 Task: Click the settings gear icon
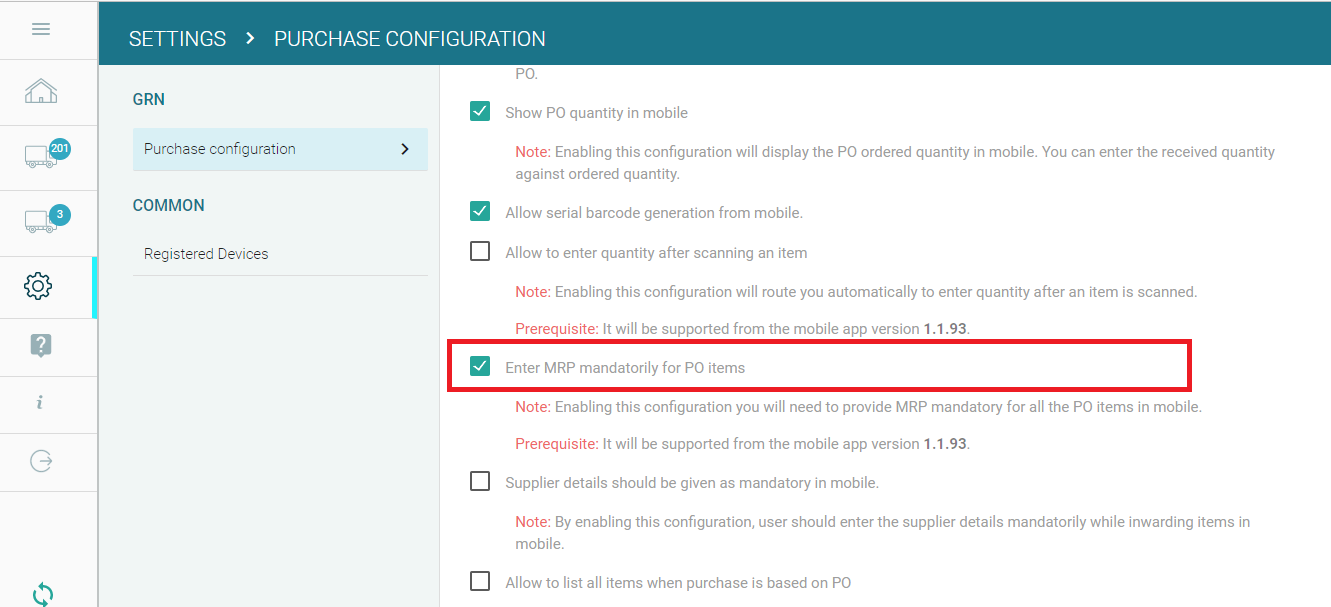coord(38,286)
